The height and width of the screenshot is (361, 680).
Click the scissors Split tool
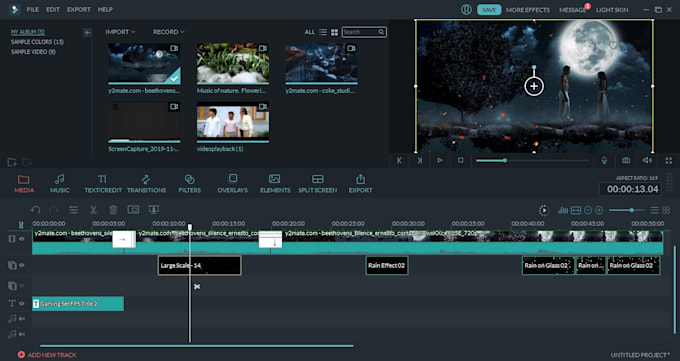point(93,210)
